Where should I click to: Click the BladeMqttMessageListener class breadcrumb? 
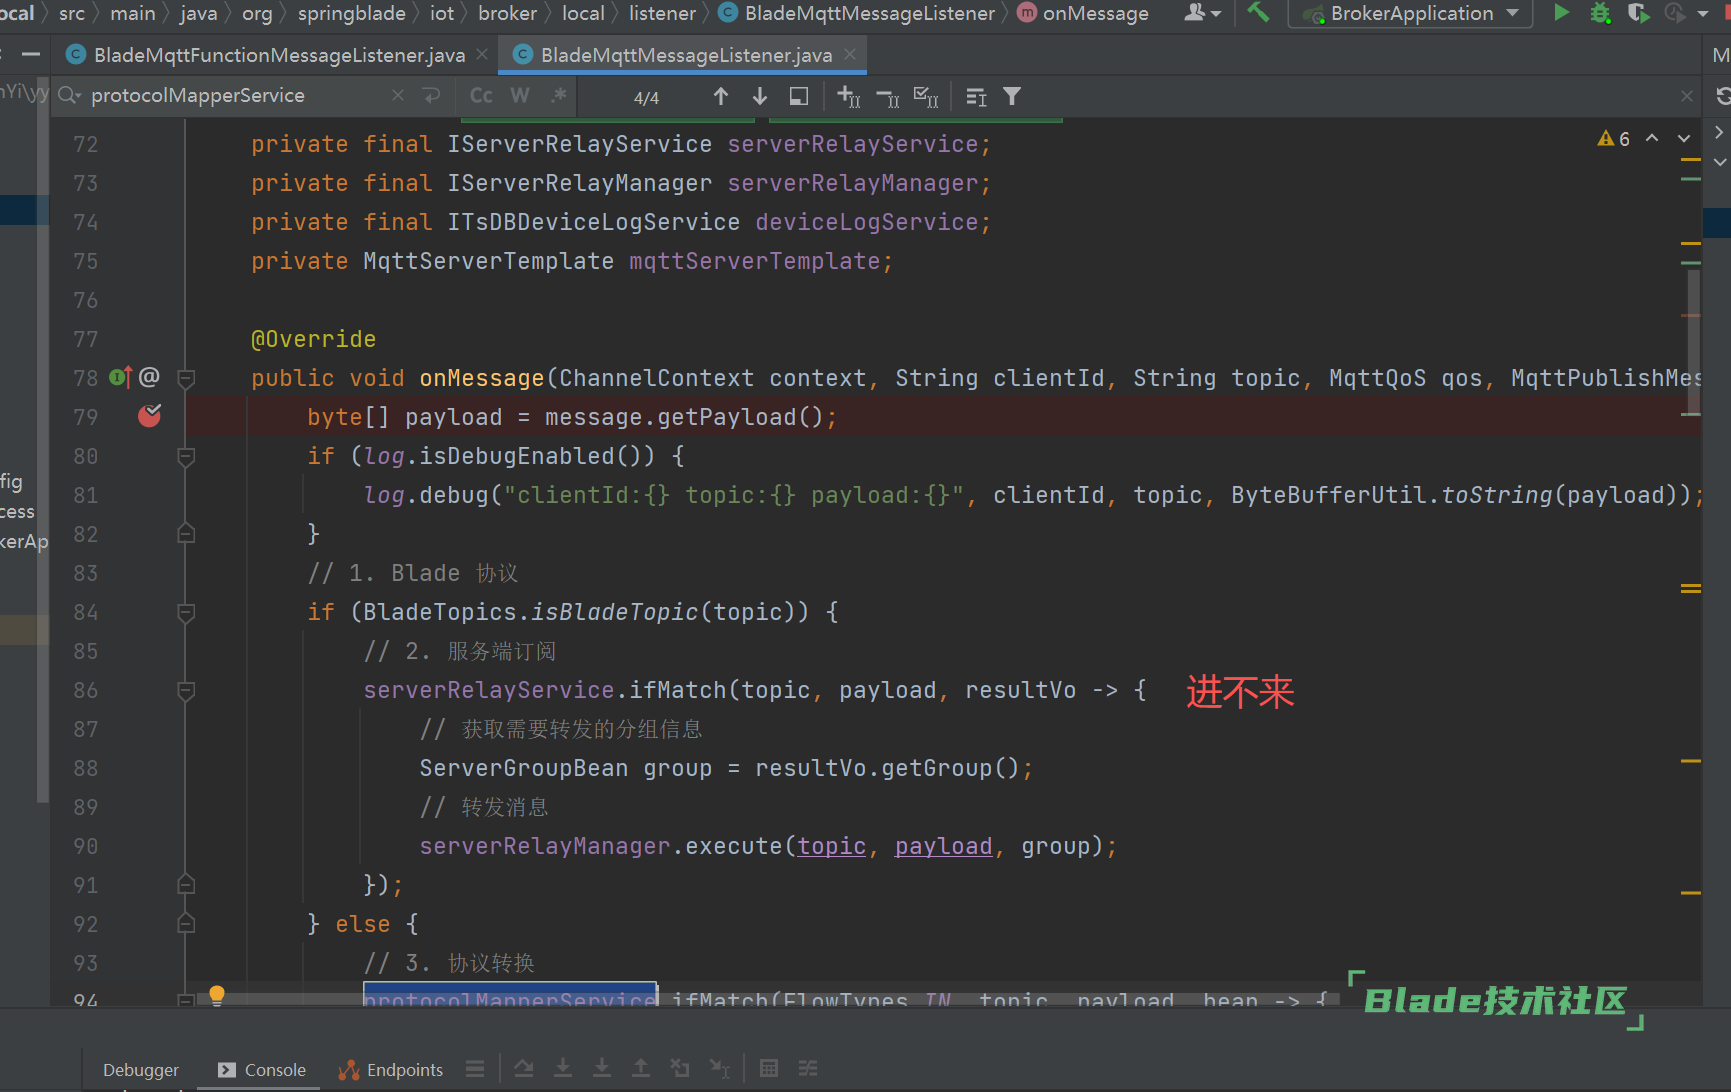(858, 13)
